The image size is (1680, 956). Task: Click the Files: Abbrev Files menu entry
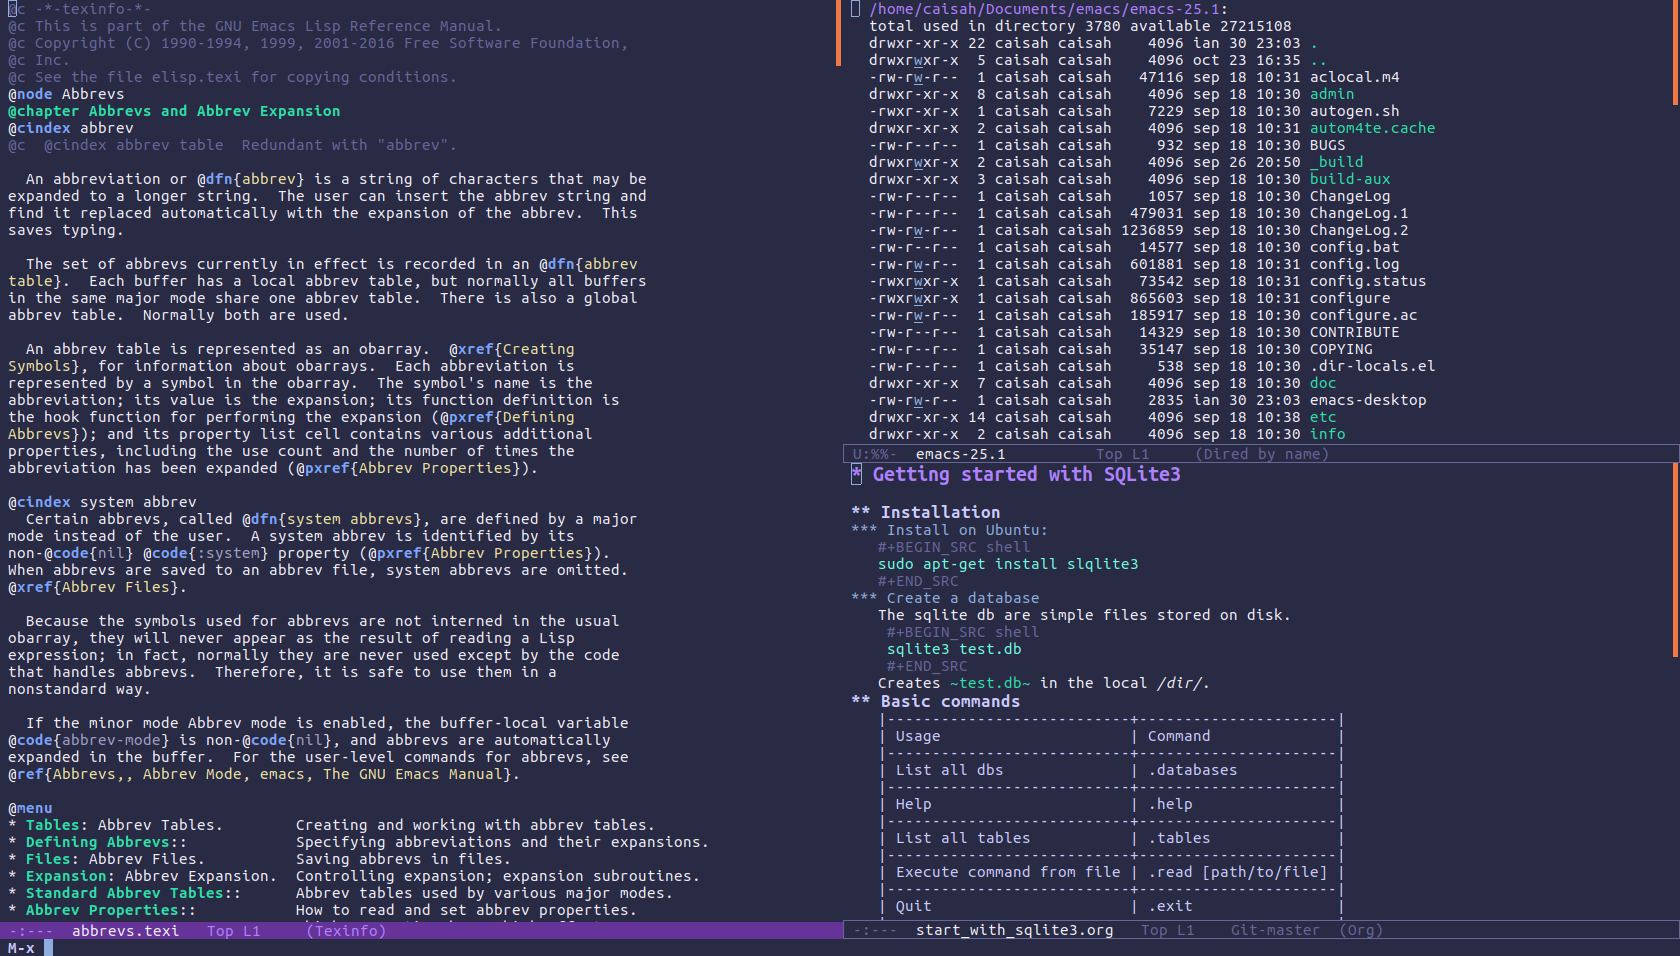coord(115,859)
